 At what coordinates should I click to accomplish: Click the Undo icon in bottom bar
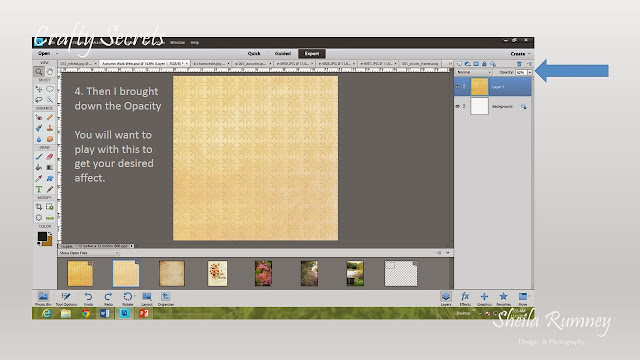coord(88,298)
